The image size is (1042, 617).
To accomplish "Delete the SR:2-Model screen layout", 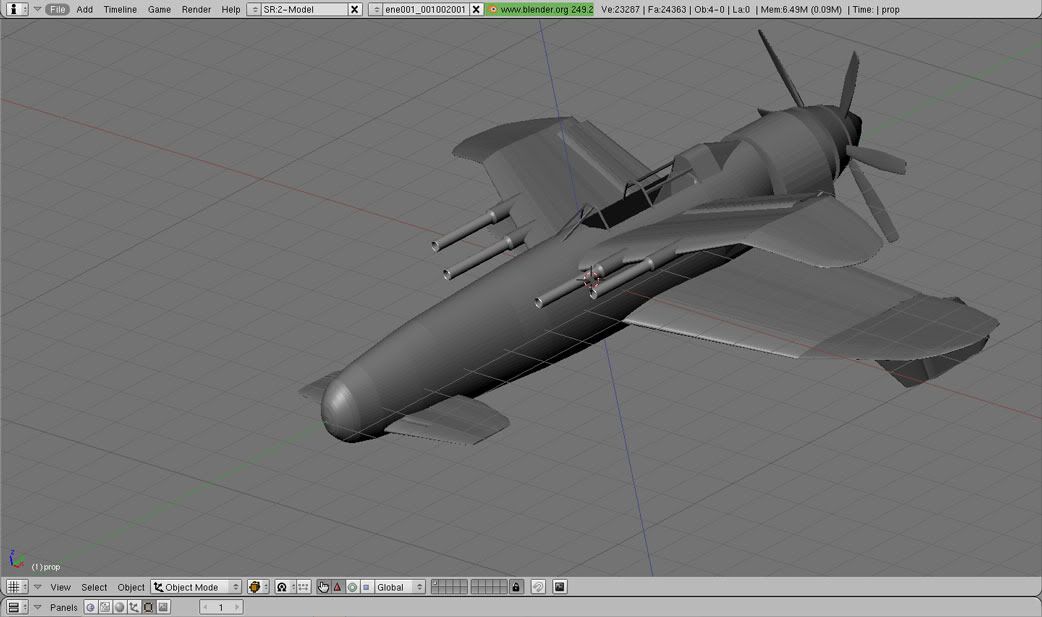I will [x=355, y=9].
